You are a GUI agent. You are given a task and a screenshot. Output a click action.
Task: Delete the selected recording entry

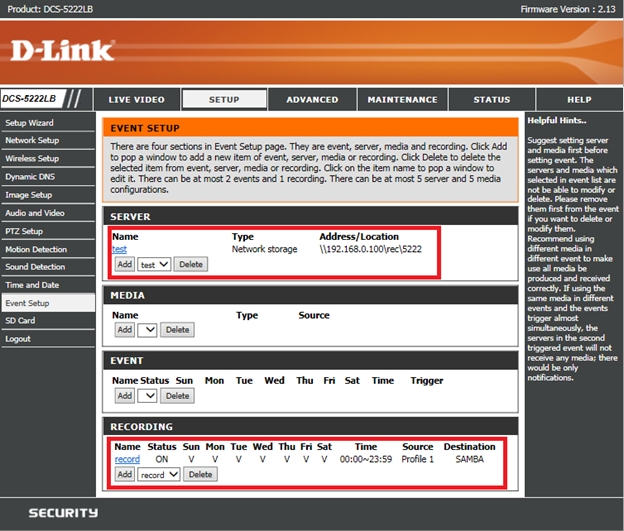(x=200, y=474)
